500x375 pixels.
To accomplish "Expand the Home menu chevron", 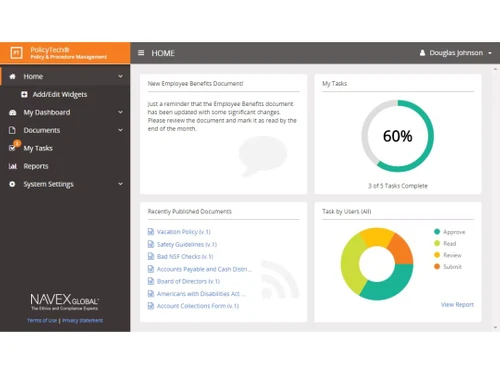I will (120, 76).
